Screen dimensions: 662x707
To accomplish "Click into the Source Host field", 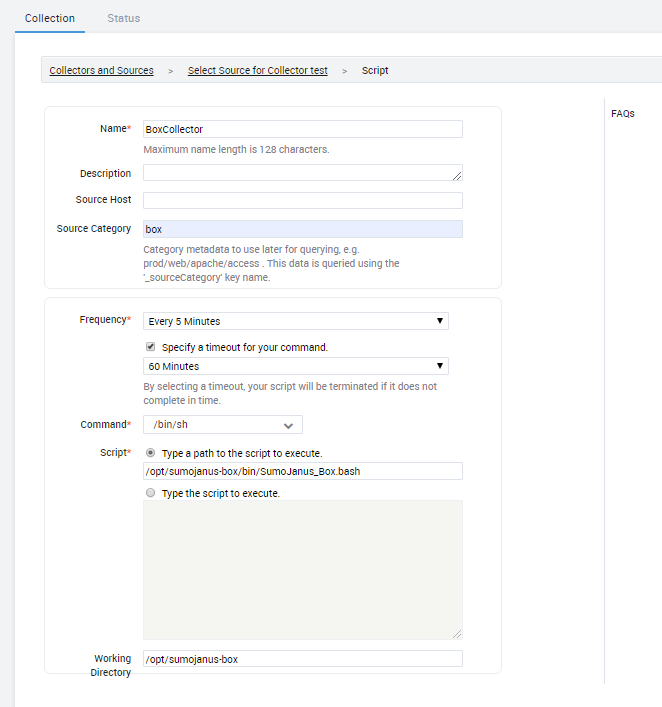I will click(303, 200).
